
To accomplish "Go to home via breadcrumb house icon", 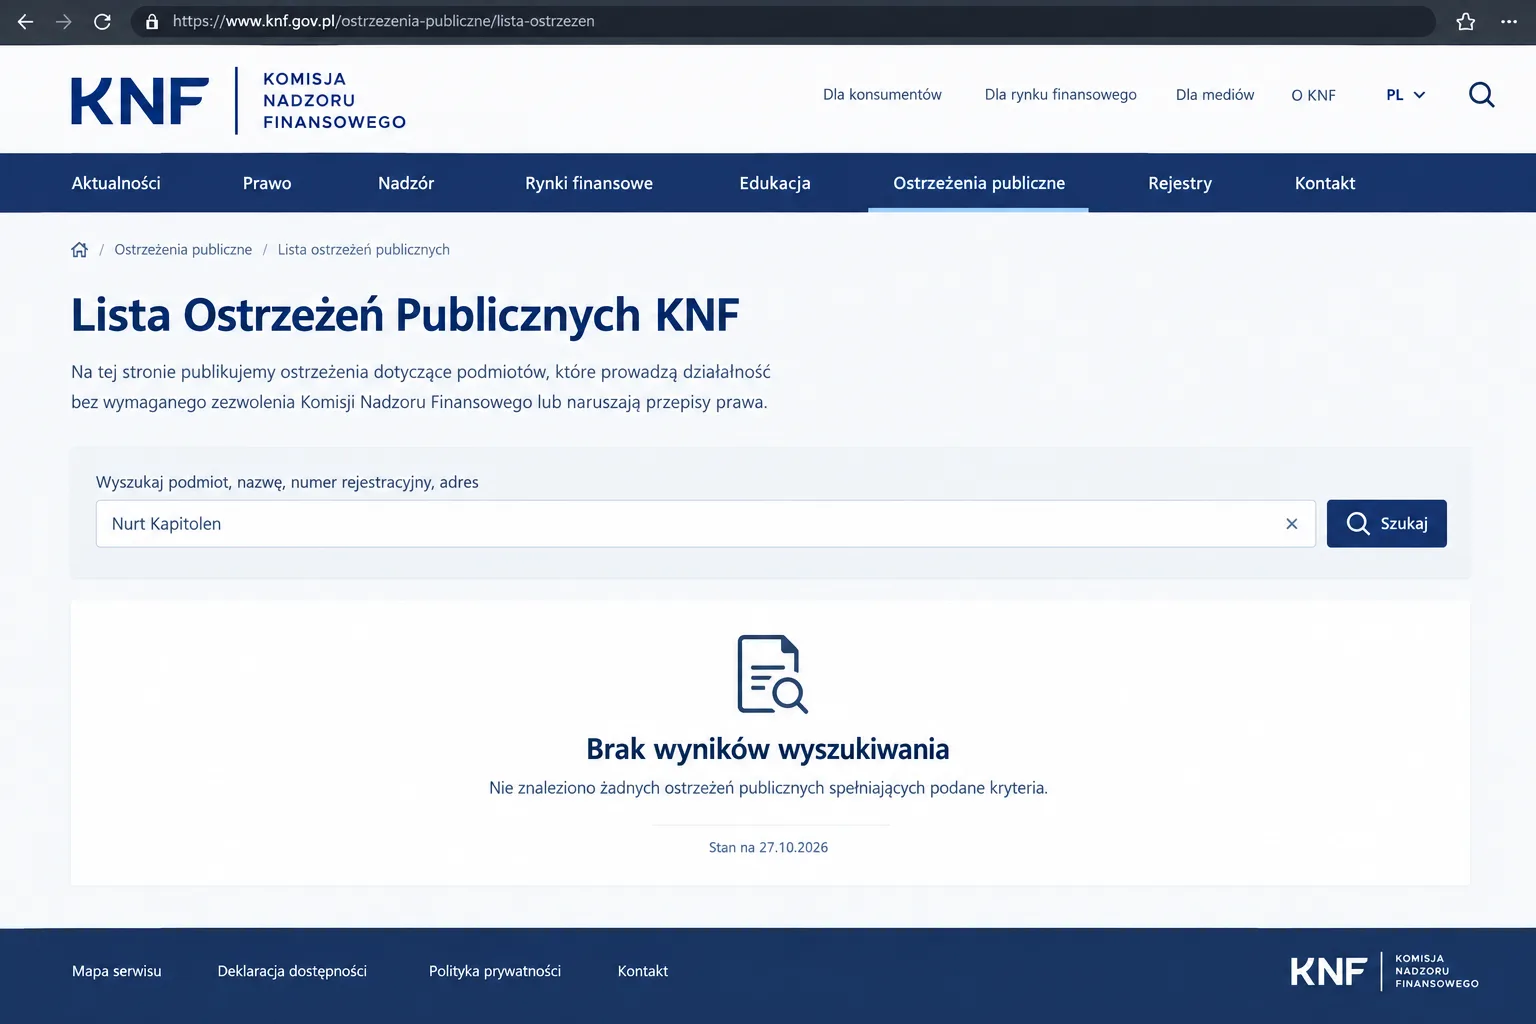I will (x=80, y=250).
